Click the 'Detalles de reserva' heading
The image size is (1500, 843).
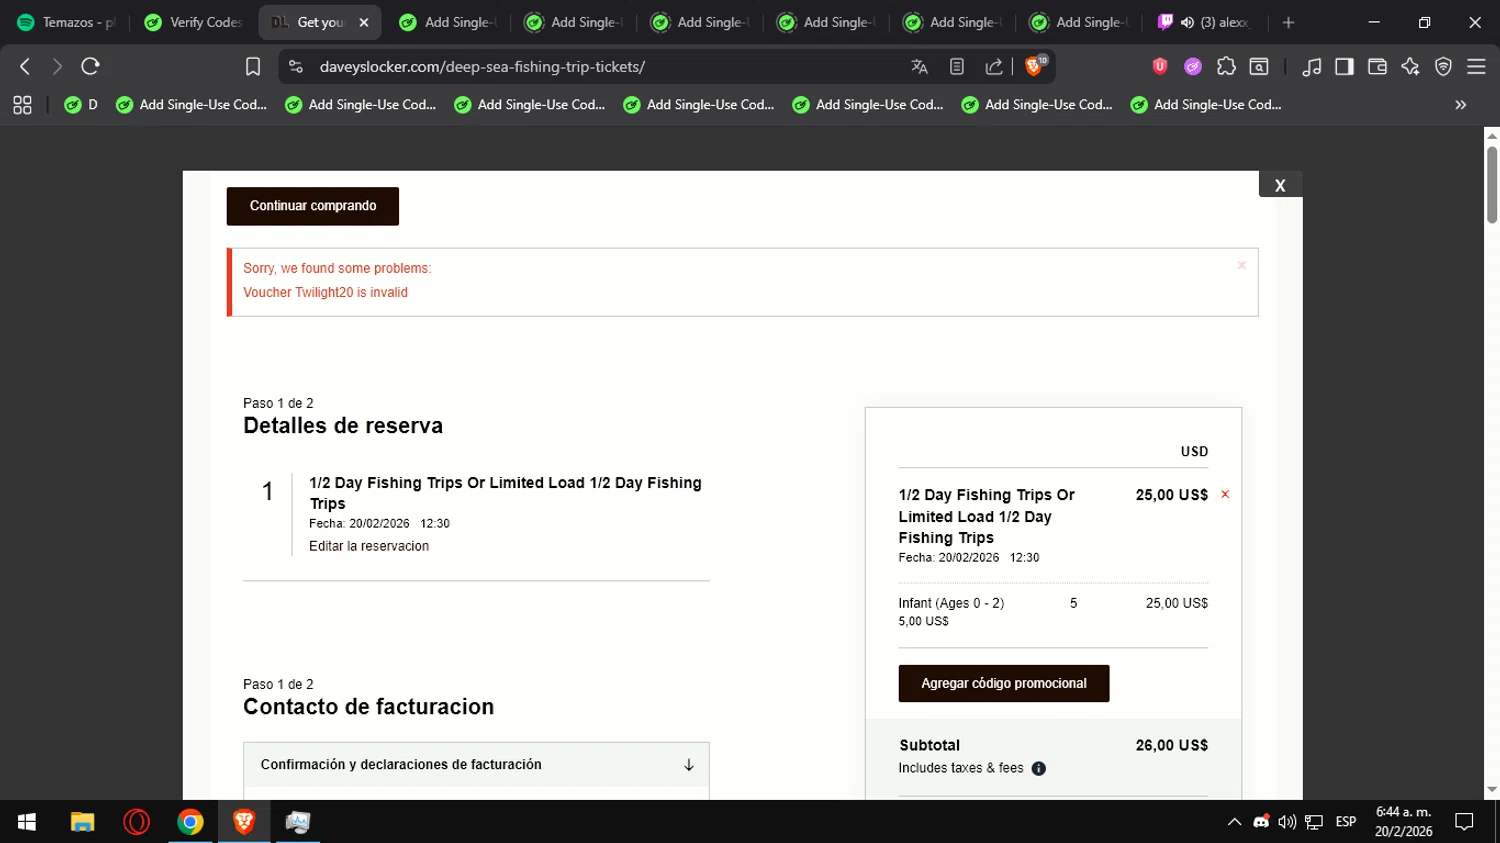[x=343, y=425]
